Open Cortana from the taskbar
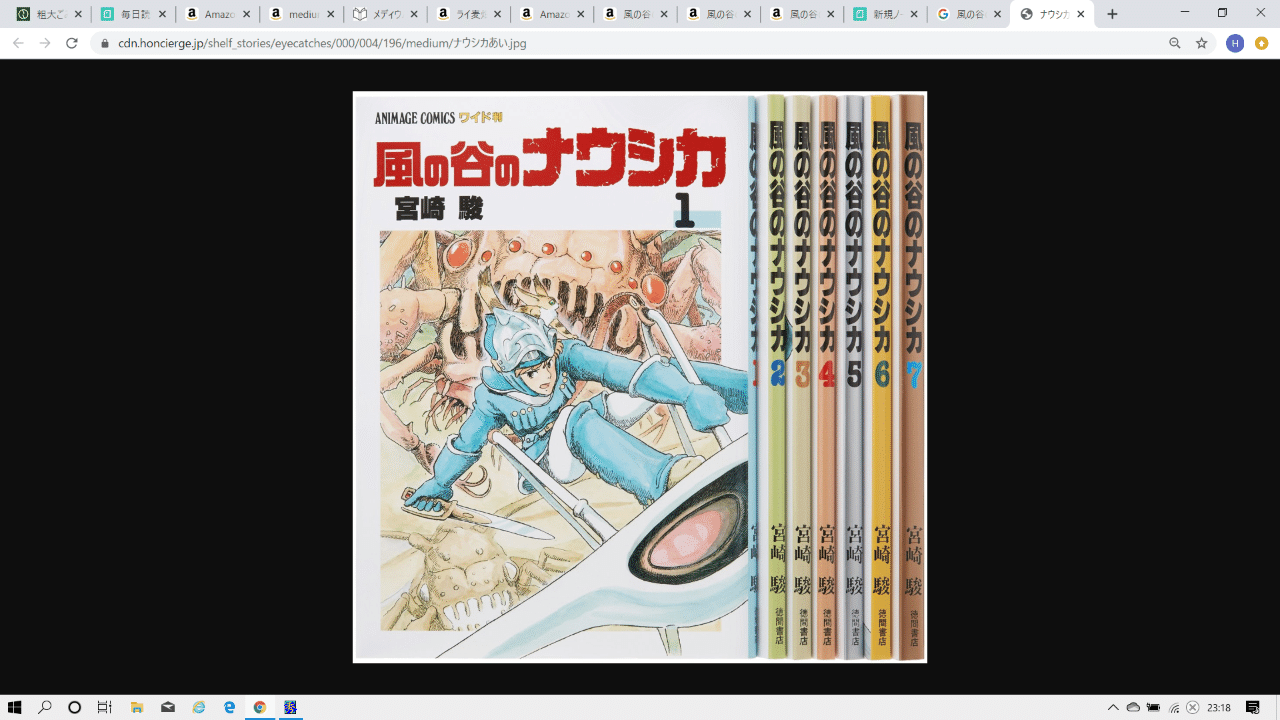Image resolution: width=1280 pixels, height=720 pixels. (75, 707)
